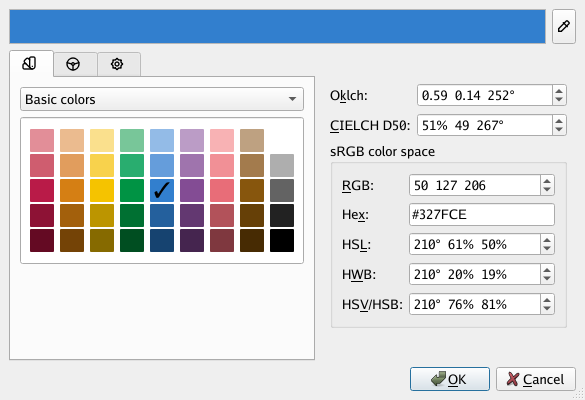The height and width of the screenshot is (400, 585).
Task: Confirm the color with the OK button
Action: point(450,379)
